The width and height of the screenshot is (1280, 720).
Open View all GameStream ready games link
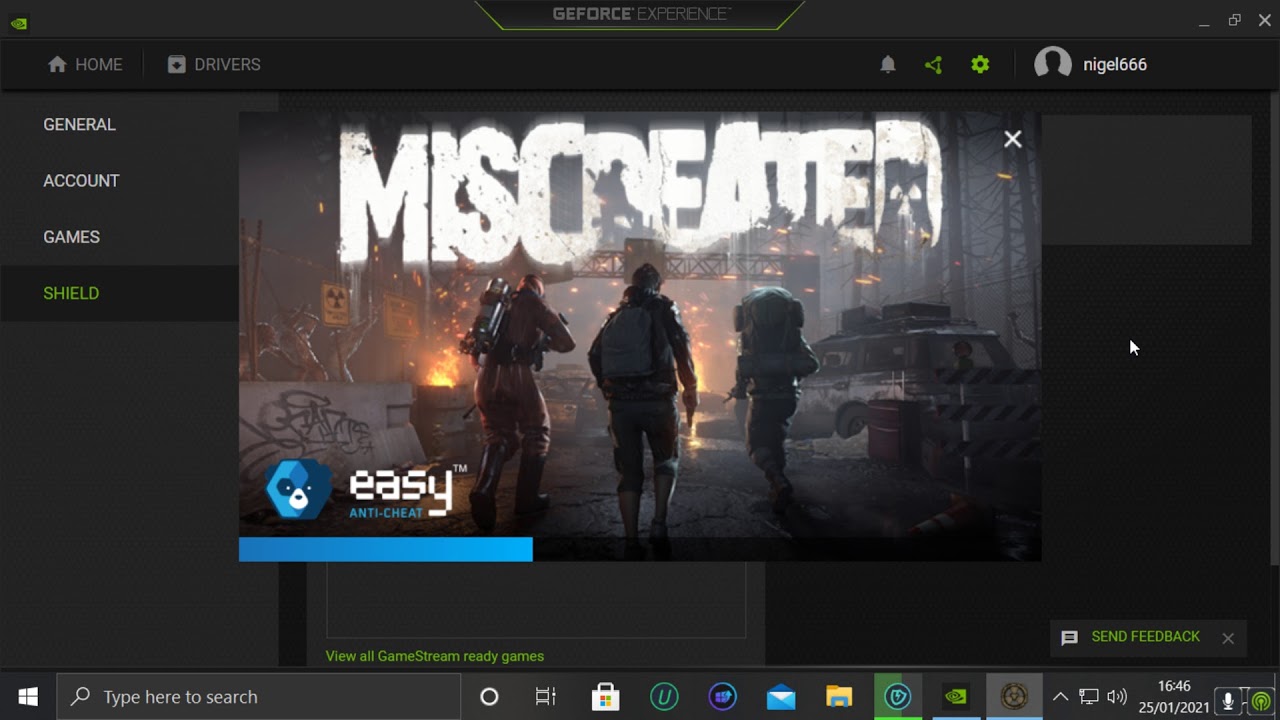(x=434, y=656)
